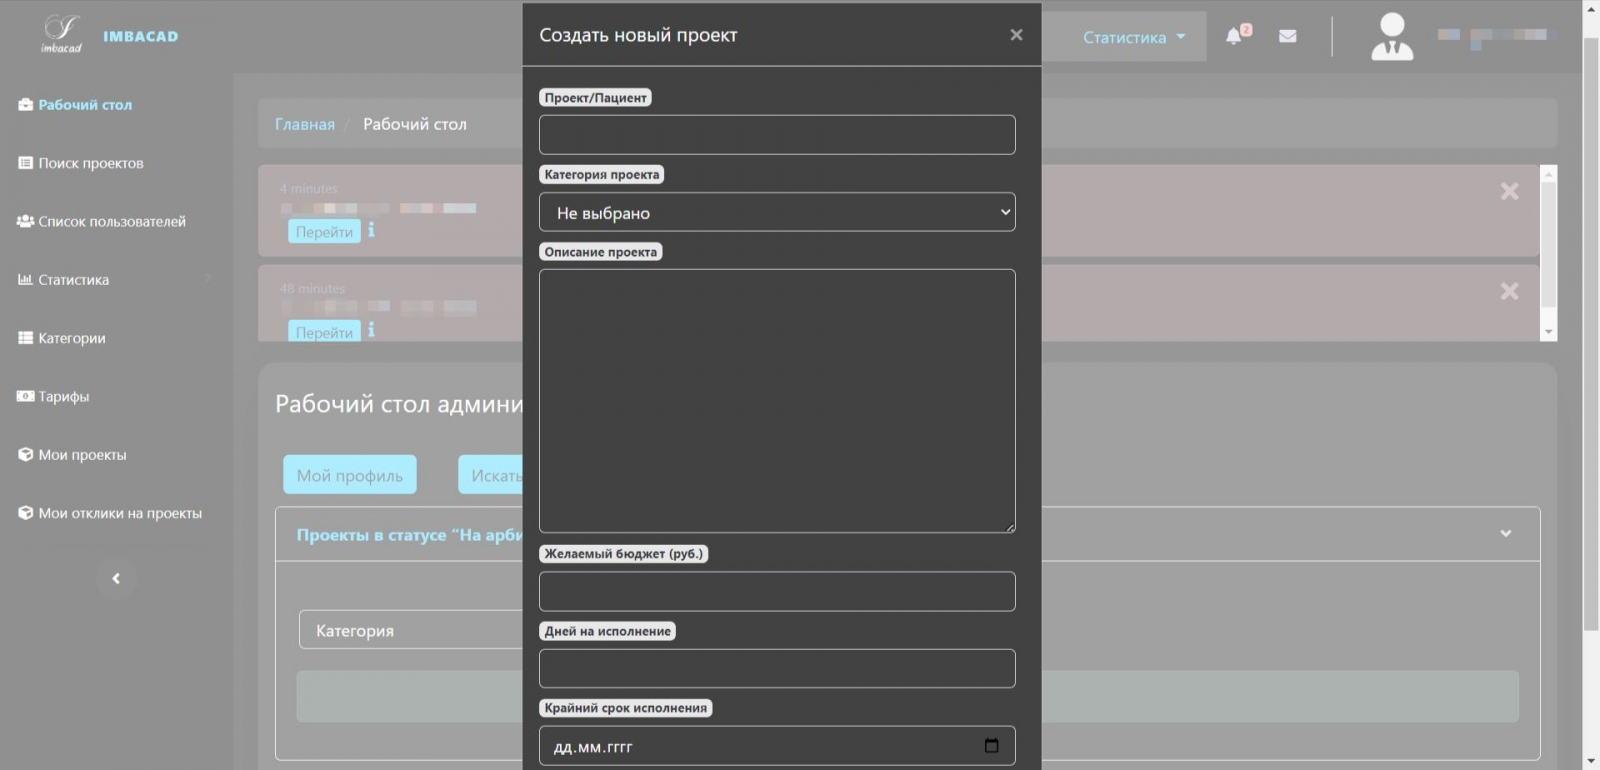Click the user avatar icon
1600x770 pixels.
(x=1391, y=37)
